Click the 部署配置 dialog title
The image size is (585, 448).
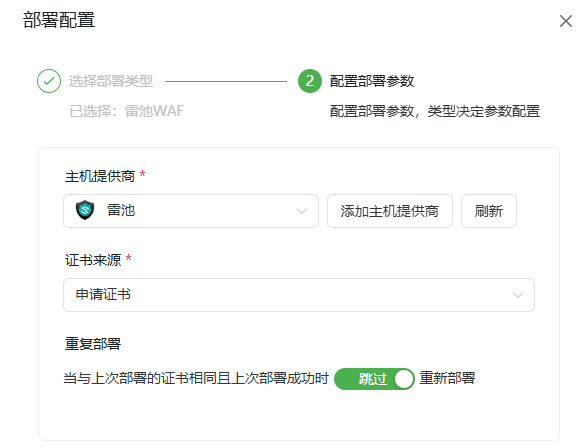(x=59, y=20)
